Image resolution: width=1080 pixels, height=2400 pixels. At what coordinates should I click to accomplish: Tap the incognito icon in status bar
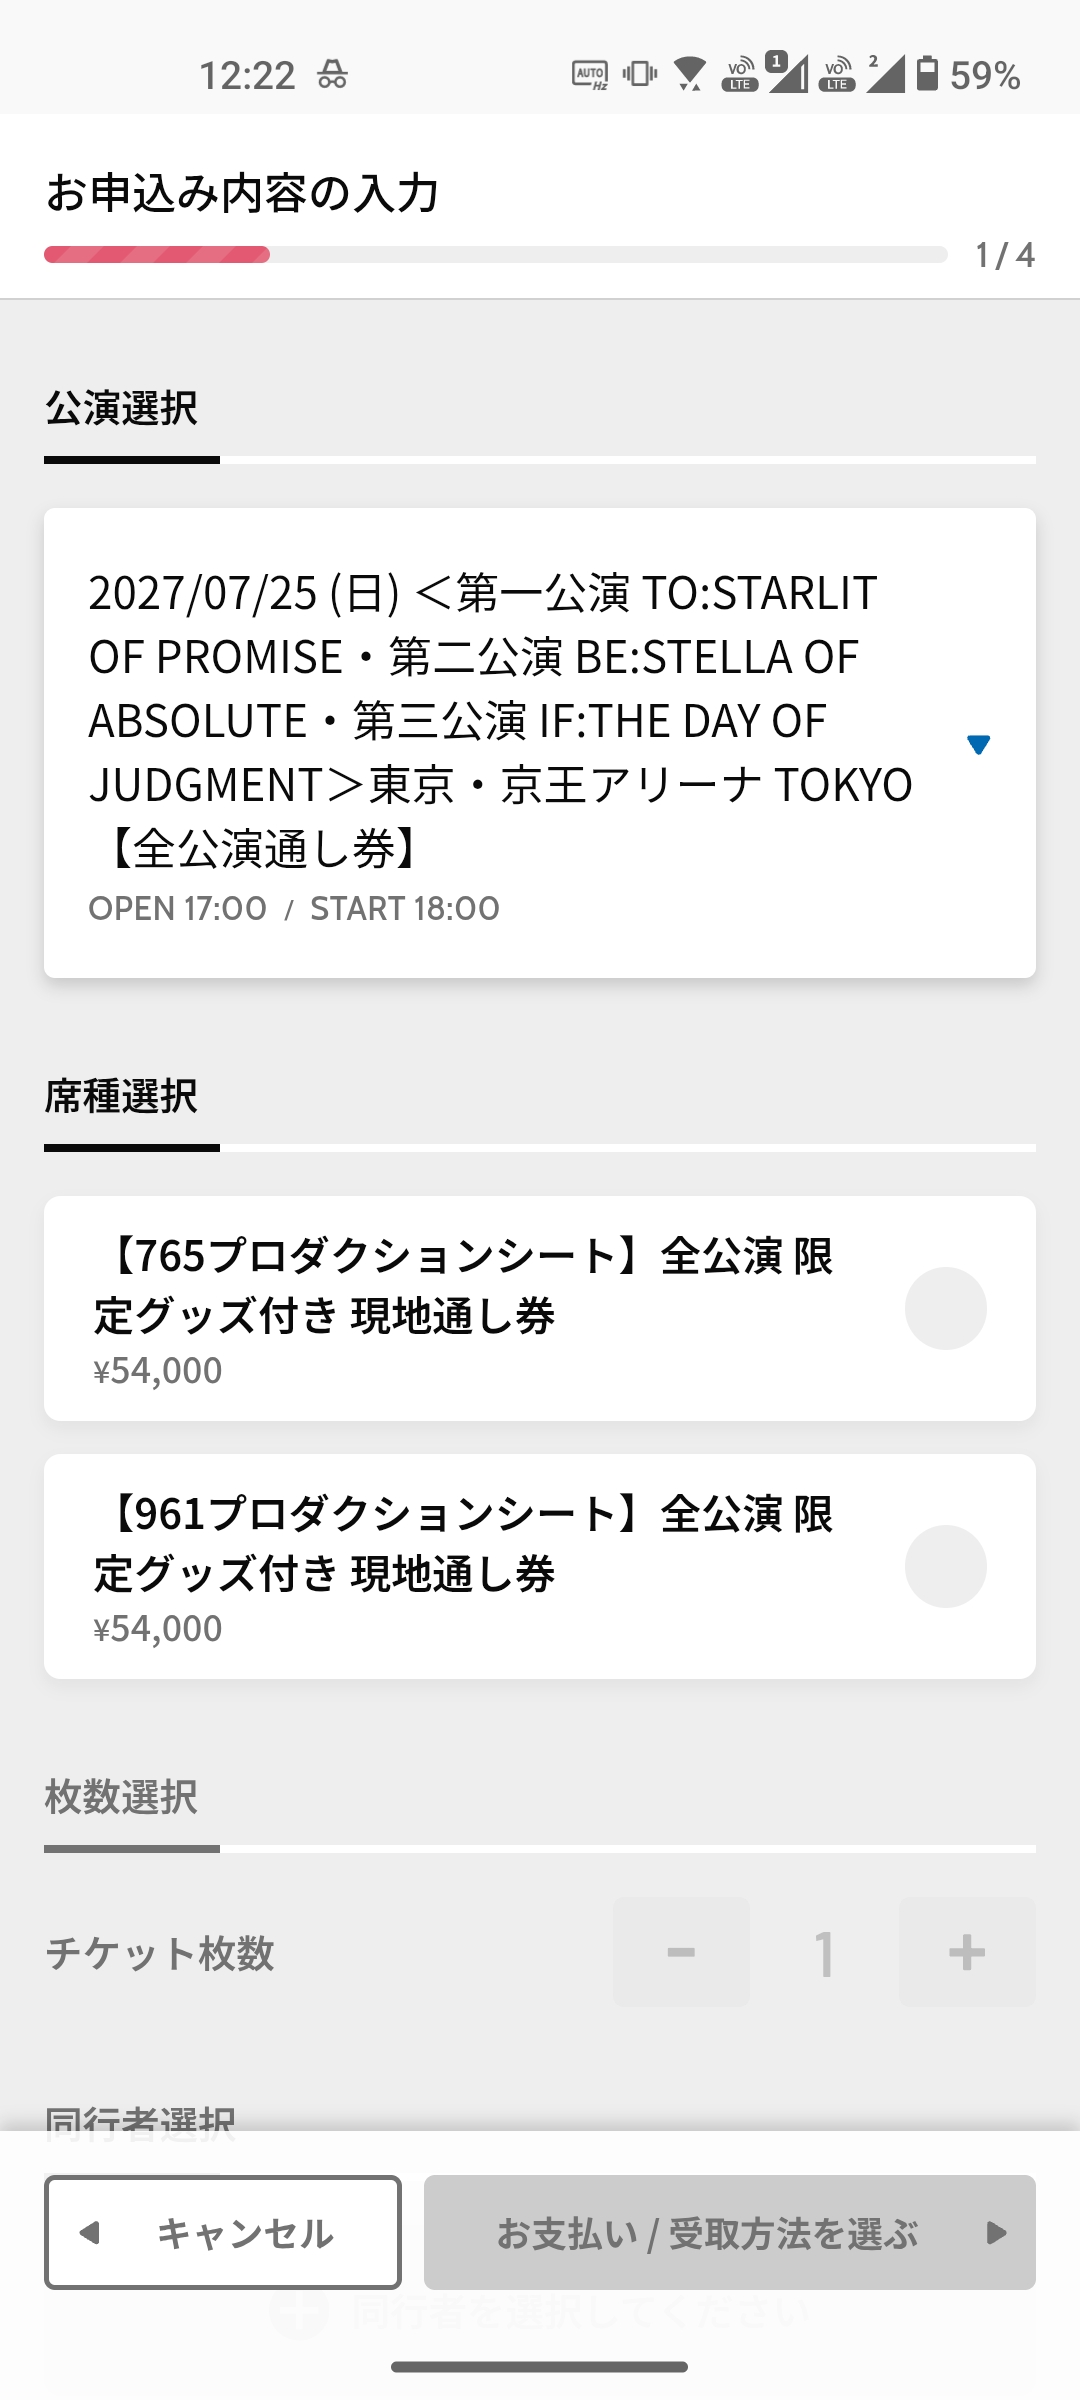[x=332, y=75]
